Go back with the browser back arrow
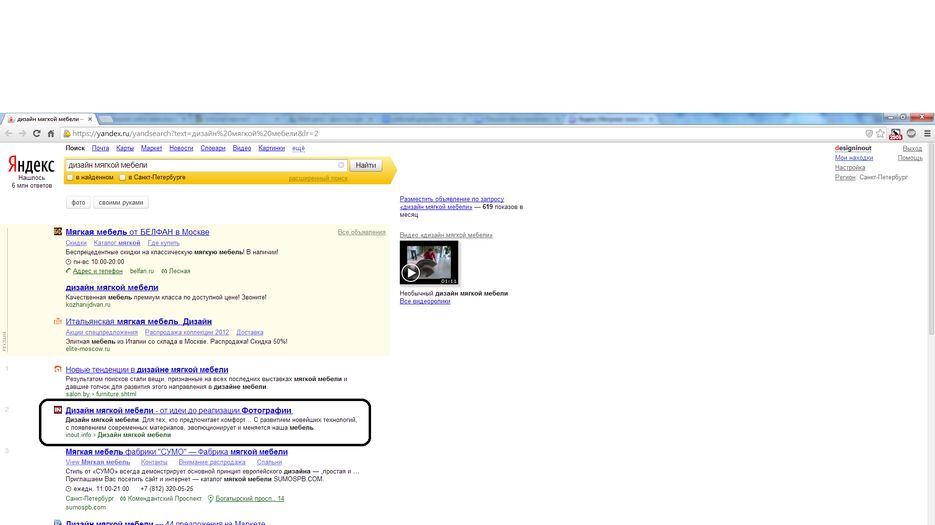 [x=8, y=134]
